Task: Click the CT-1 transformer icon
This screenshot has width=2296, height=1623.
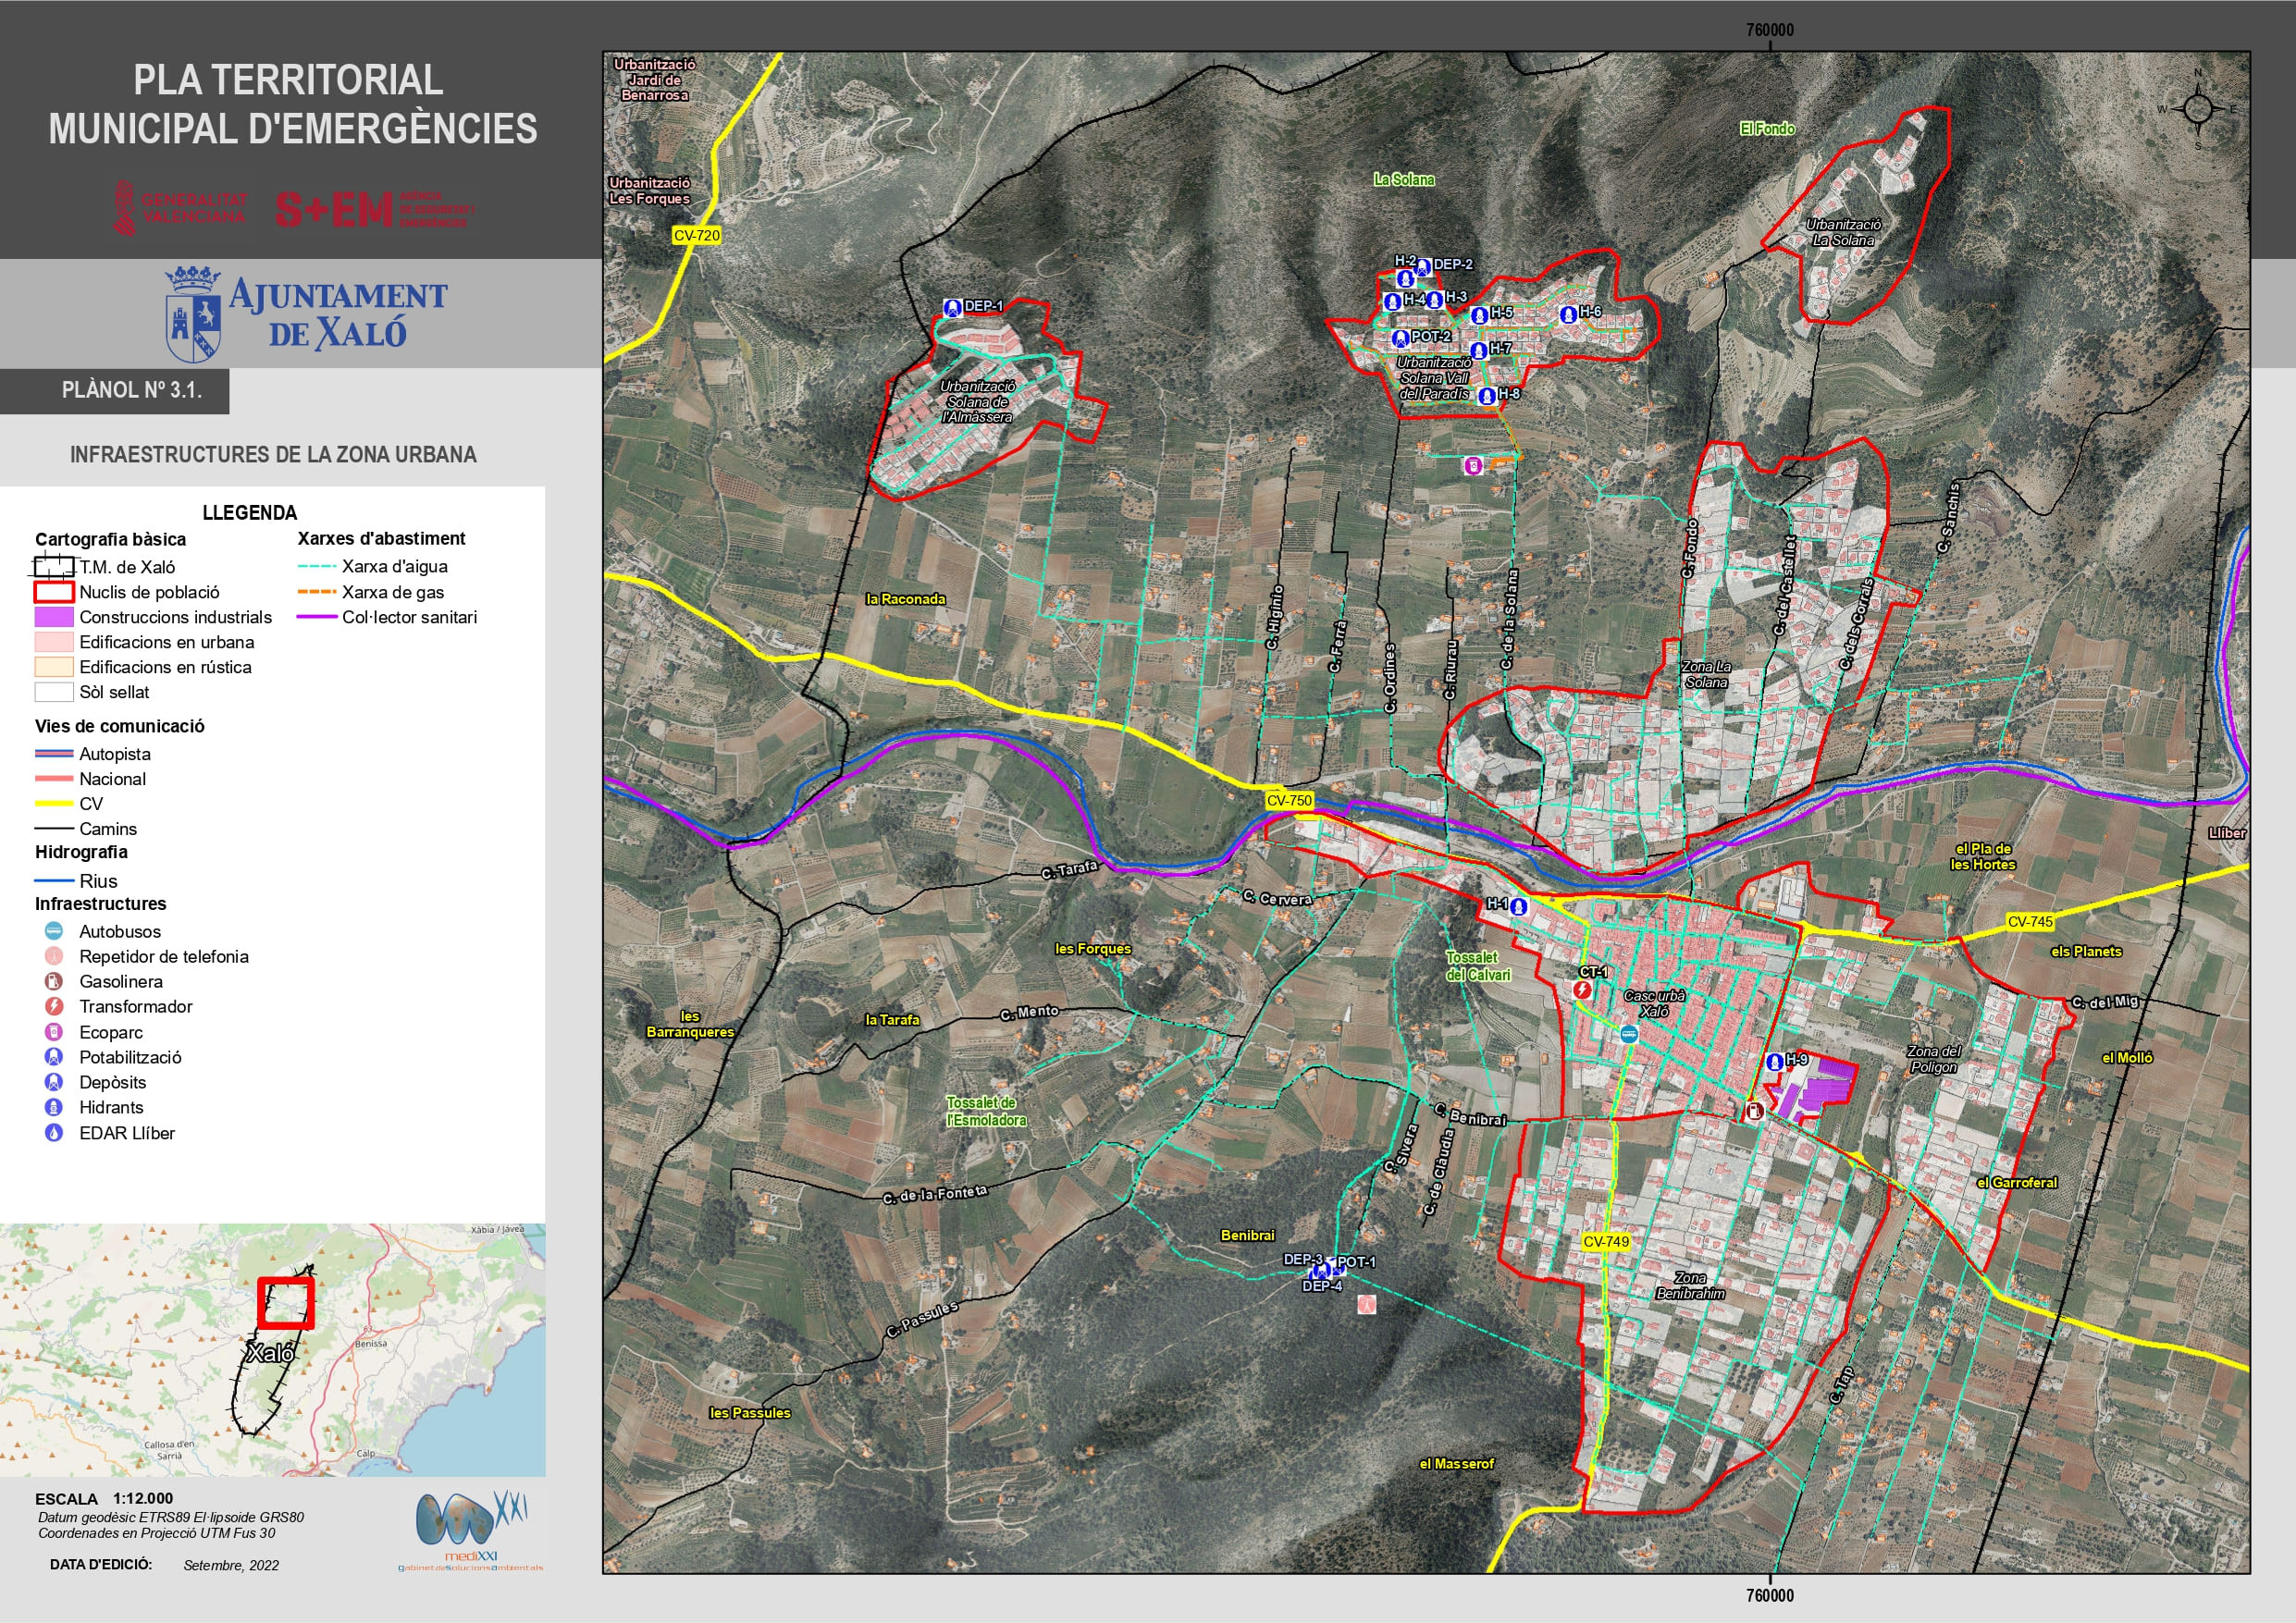Action: [1582, 989]
